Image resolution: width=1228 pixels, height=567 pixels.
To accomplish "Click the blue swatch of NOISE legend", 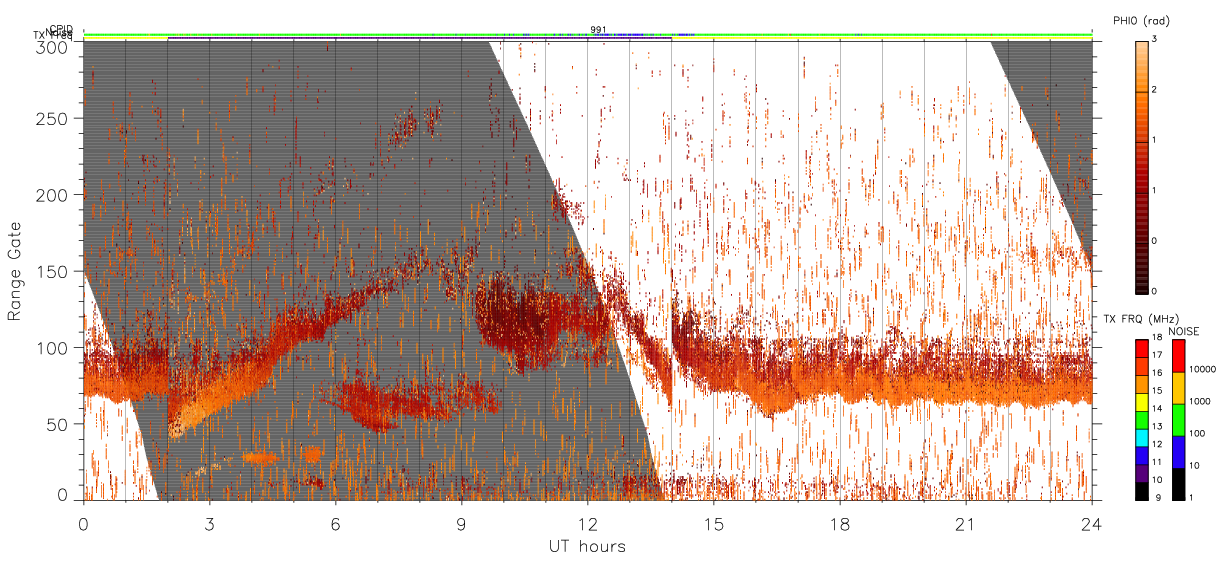I will point(1178,452).
